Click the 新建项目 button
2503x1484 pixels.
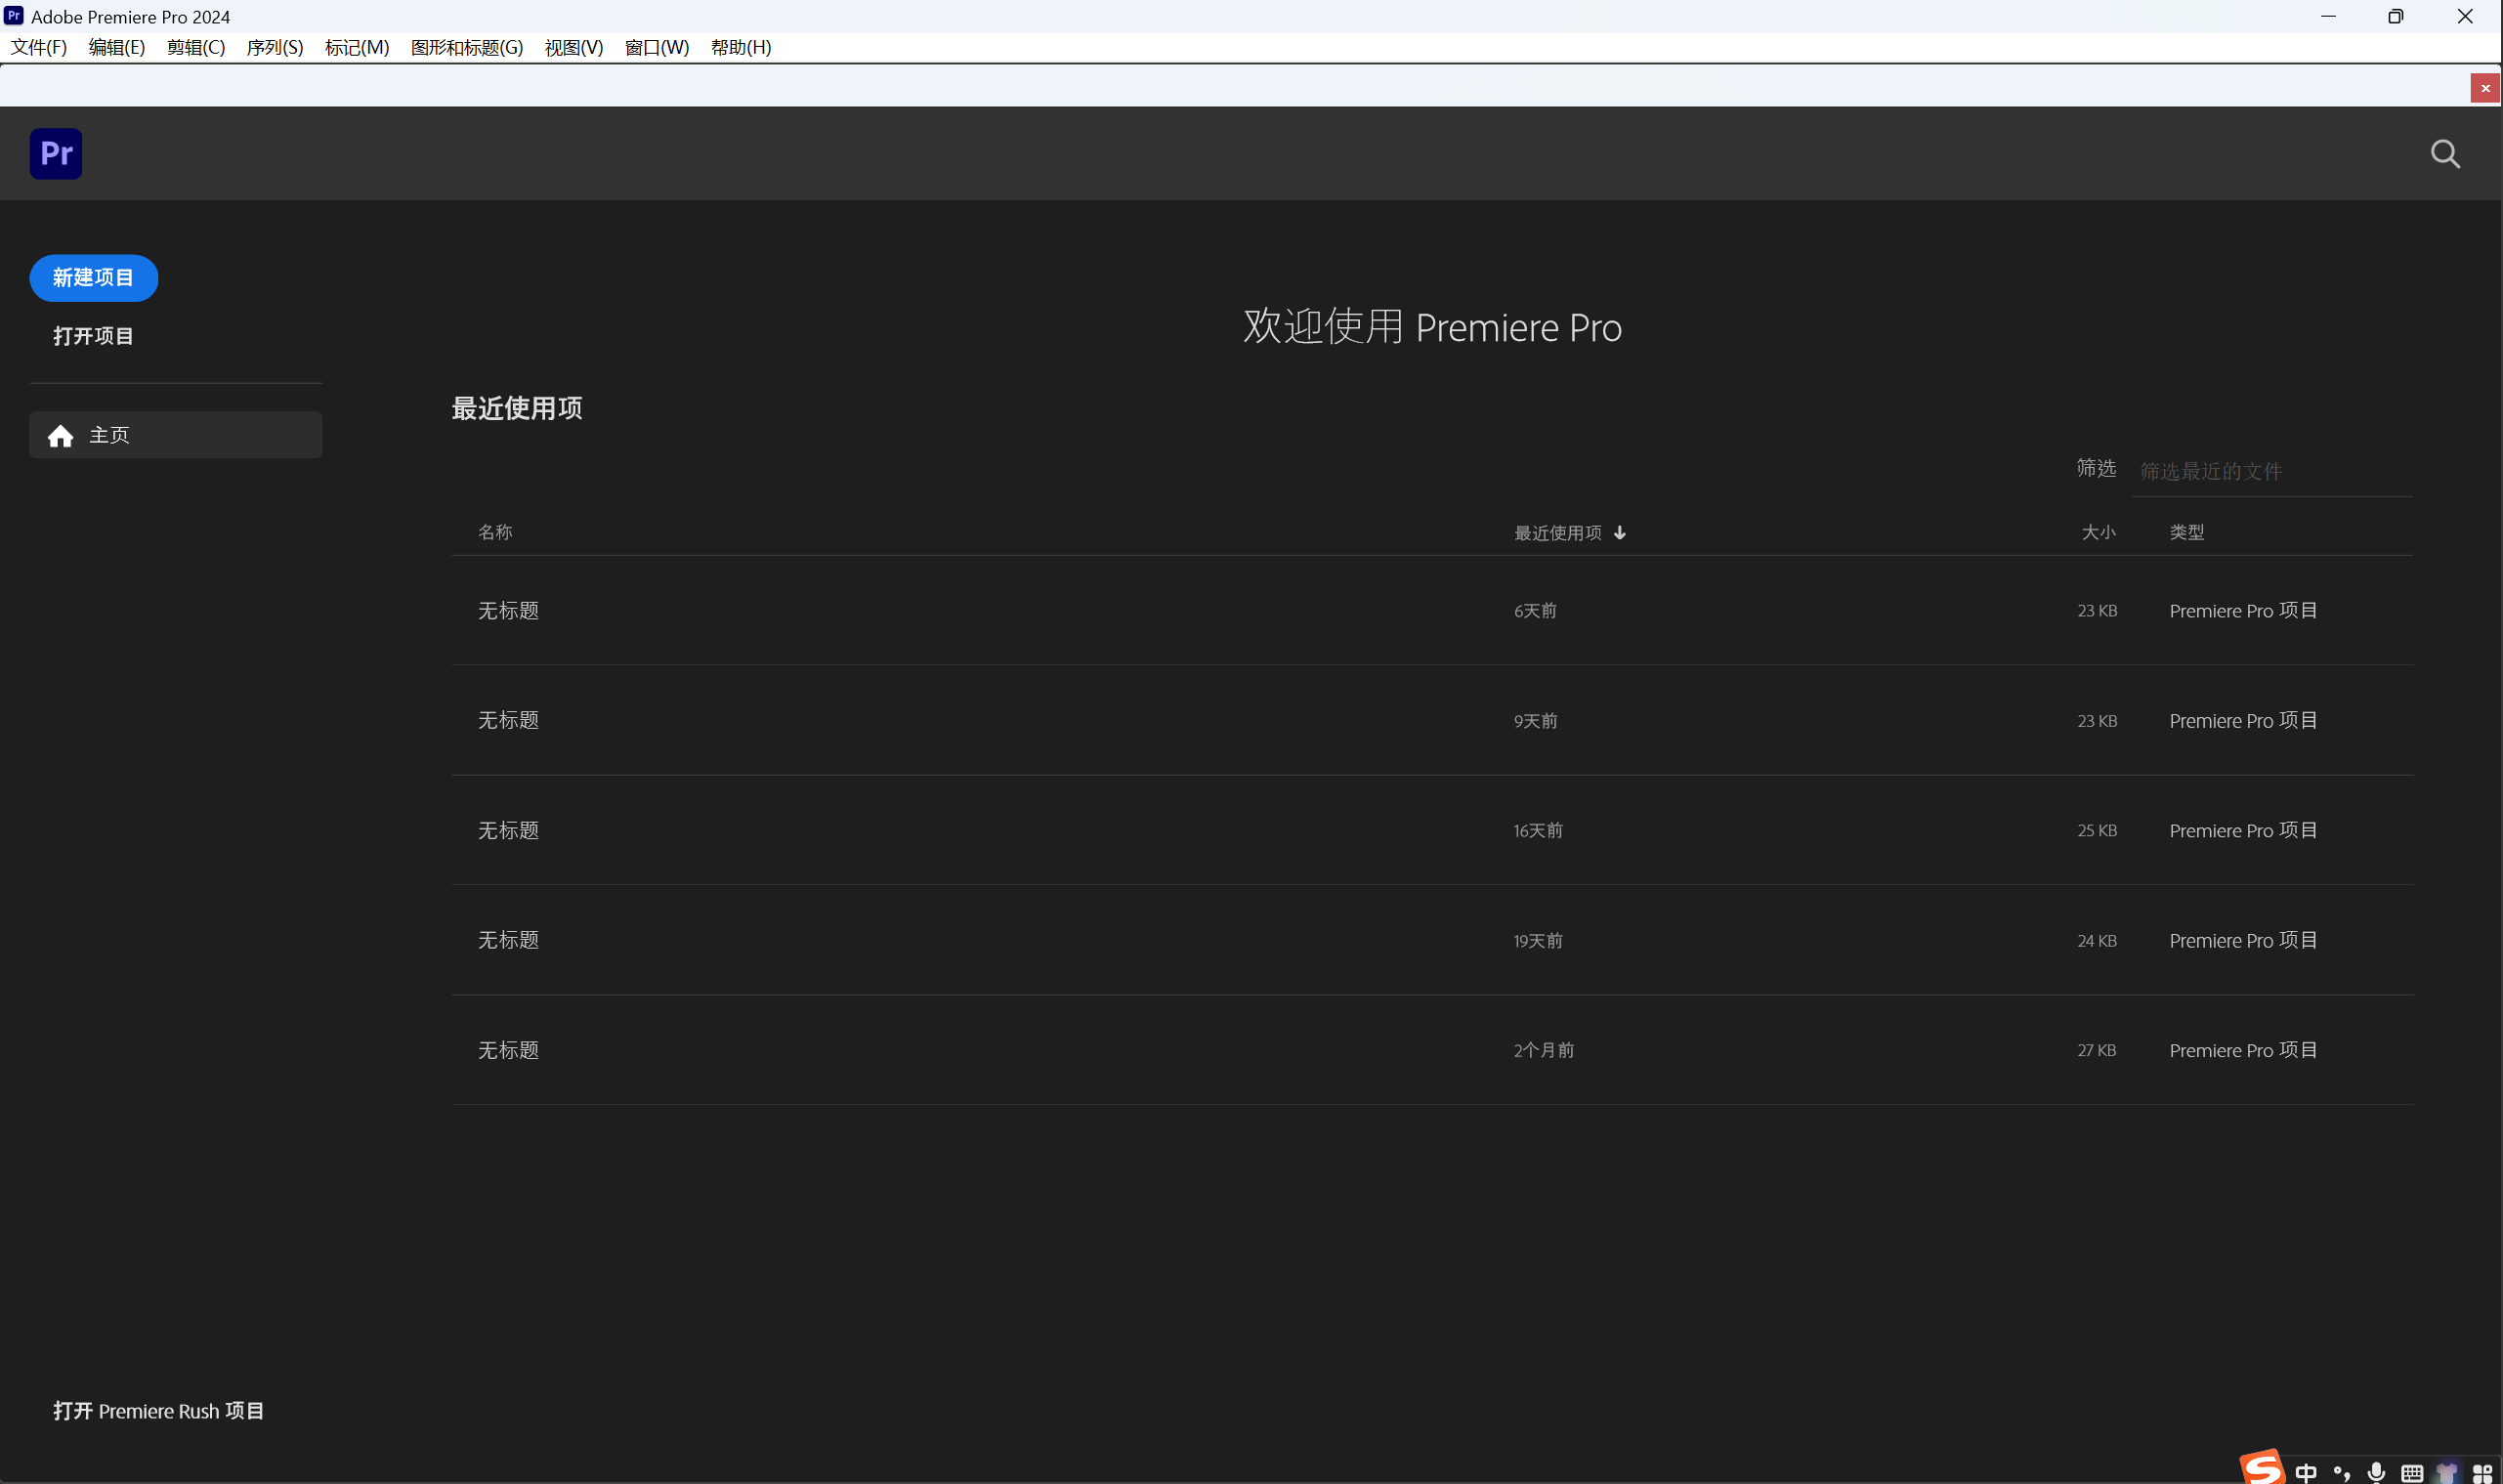94,278
